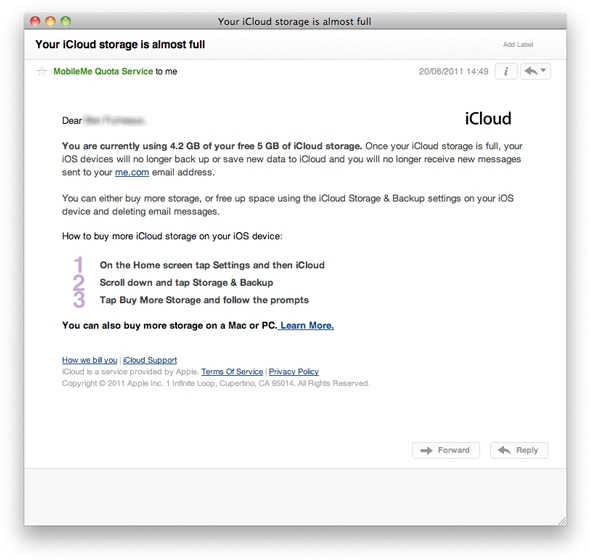Click the window title bar text
Viewport: 590px width, 560px height.
tap(295, 21)
